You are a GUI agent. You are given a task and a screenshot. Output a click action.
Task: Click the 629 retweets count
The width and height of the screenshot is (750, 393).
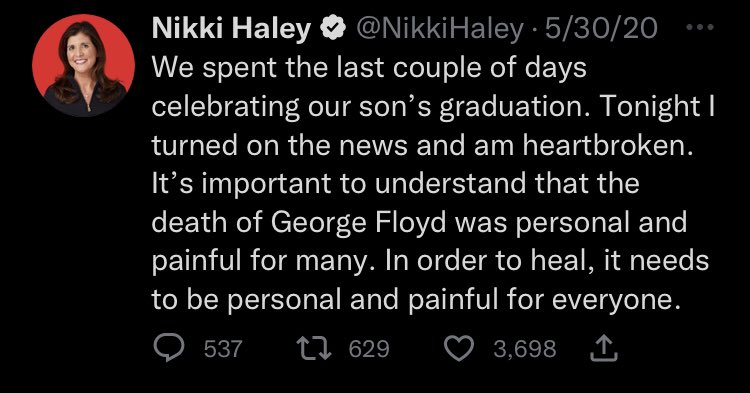[369, 349]
